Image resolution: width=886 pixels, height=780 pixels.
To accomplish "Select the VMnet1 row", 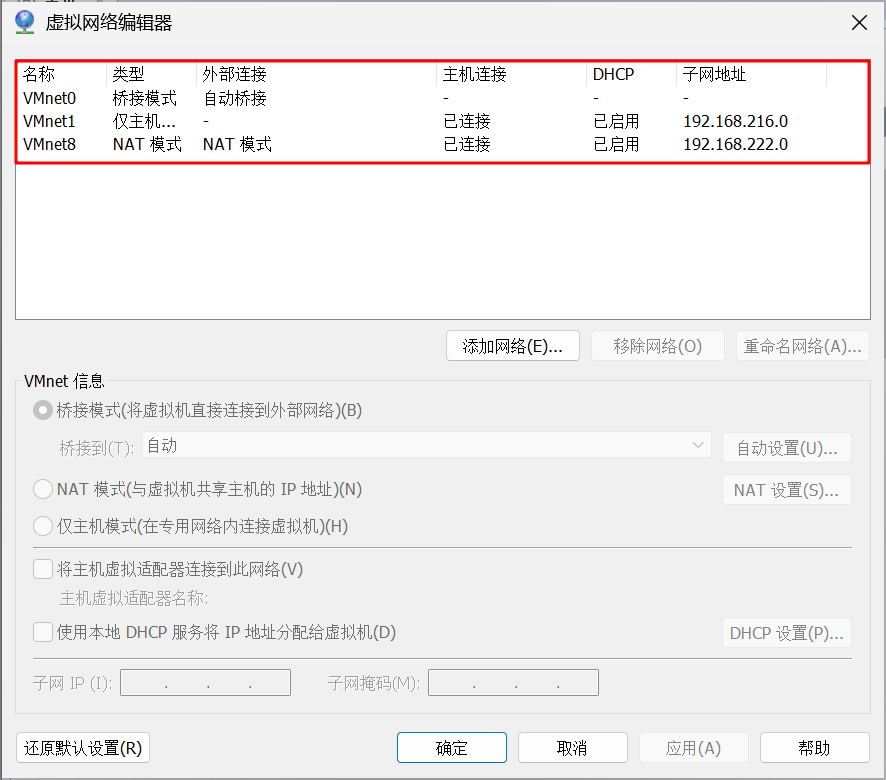I will click(442, 121).
